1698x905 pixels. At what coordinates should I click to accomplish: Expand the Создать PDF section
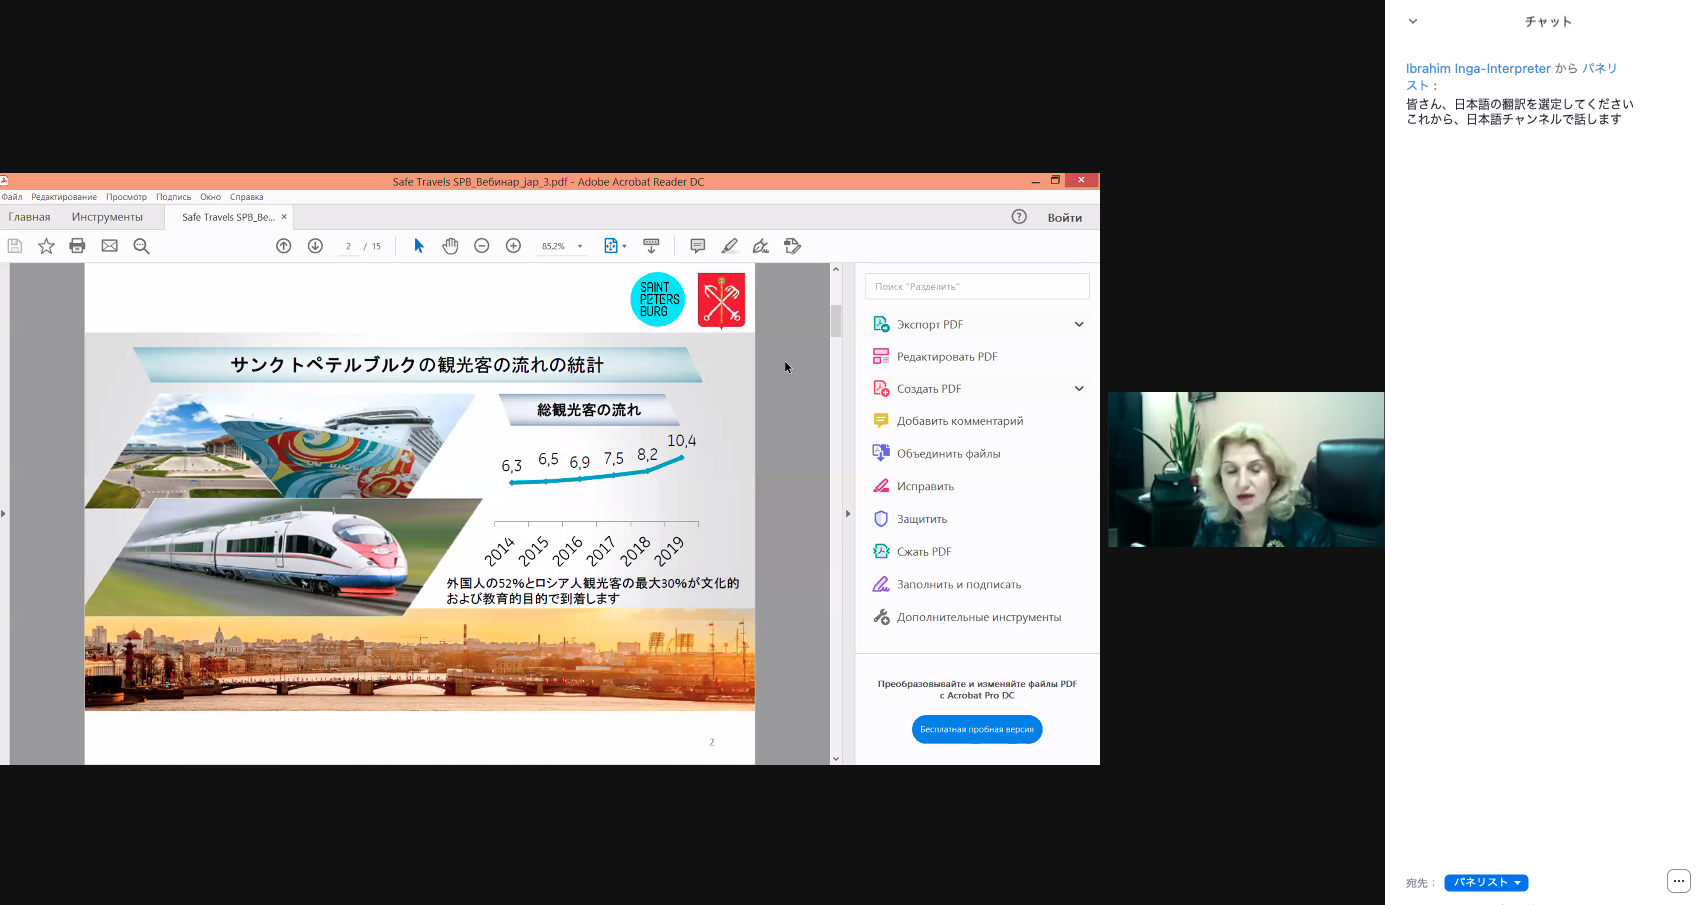1079,389
